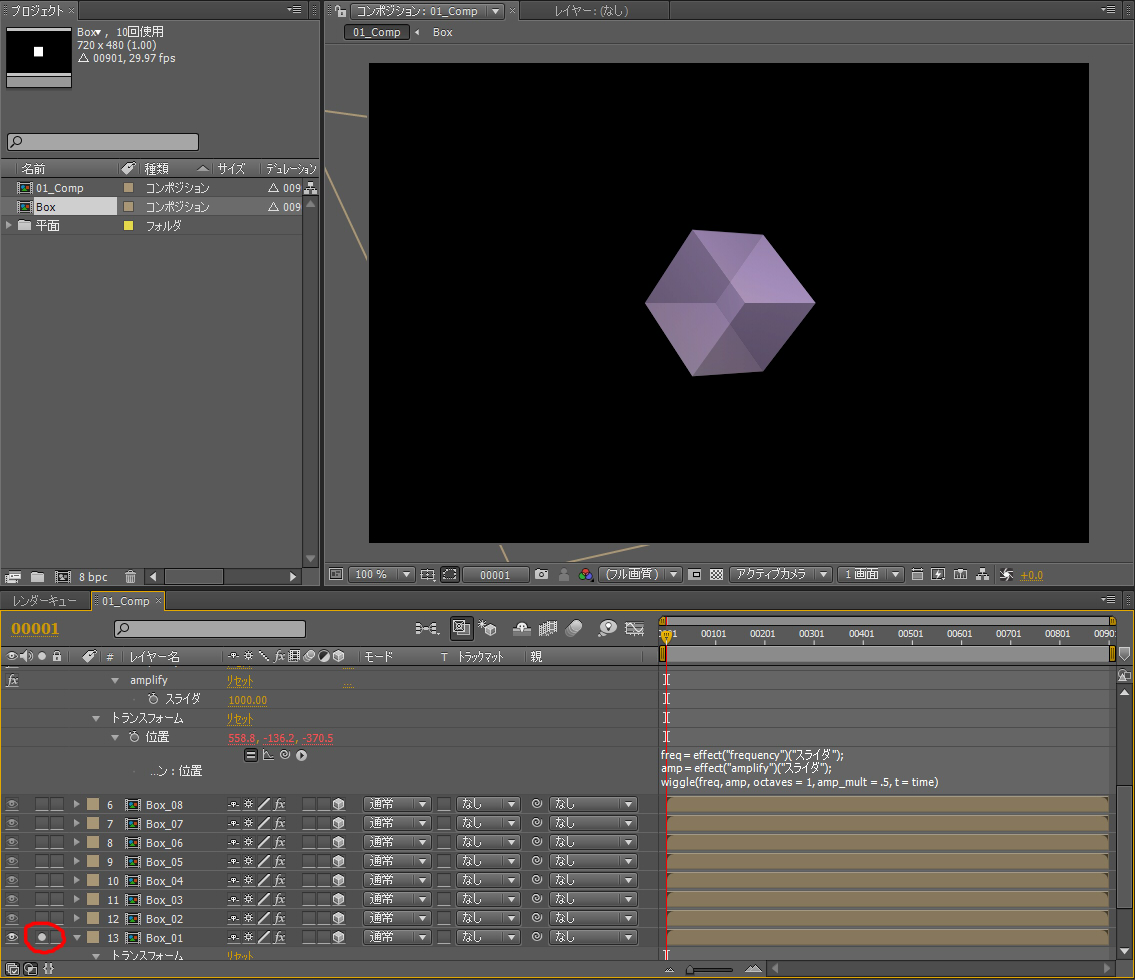Select the Box tab in composition navigator
The image size is (1135, 980).
(442, 32)
